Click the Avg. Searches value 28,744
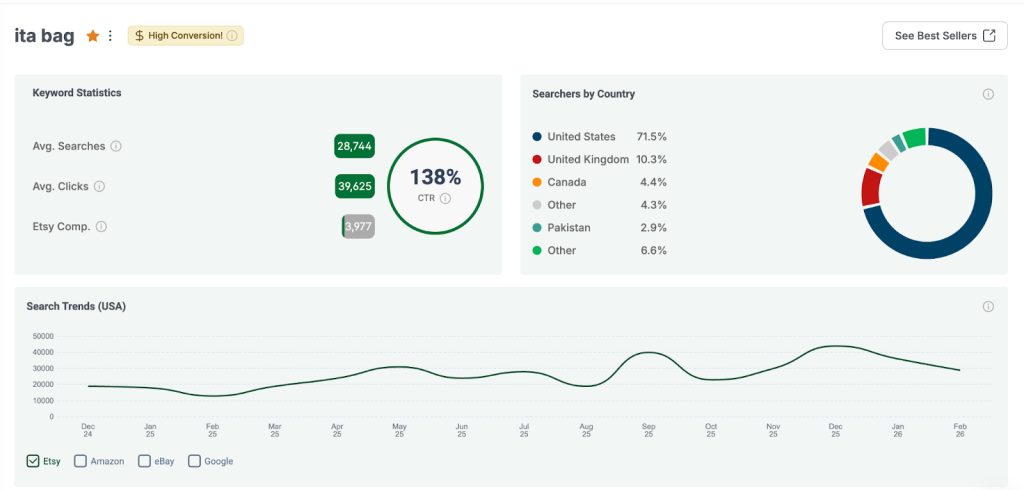Image resolution: width=1024 pixels, height=490 pixels. coord(354,146)
